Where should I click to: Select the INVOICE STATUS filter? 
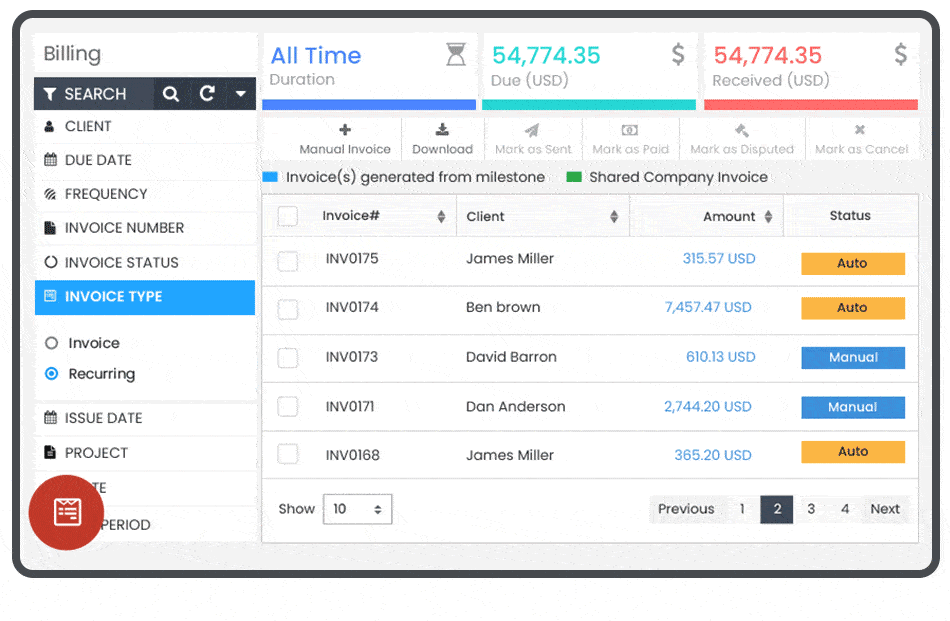[120, 262]
